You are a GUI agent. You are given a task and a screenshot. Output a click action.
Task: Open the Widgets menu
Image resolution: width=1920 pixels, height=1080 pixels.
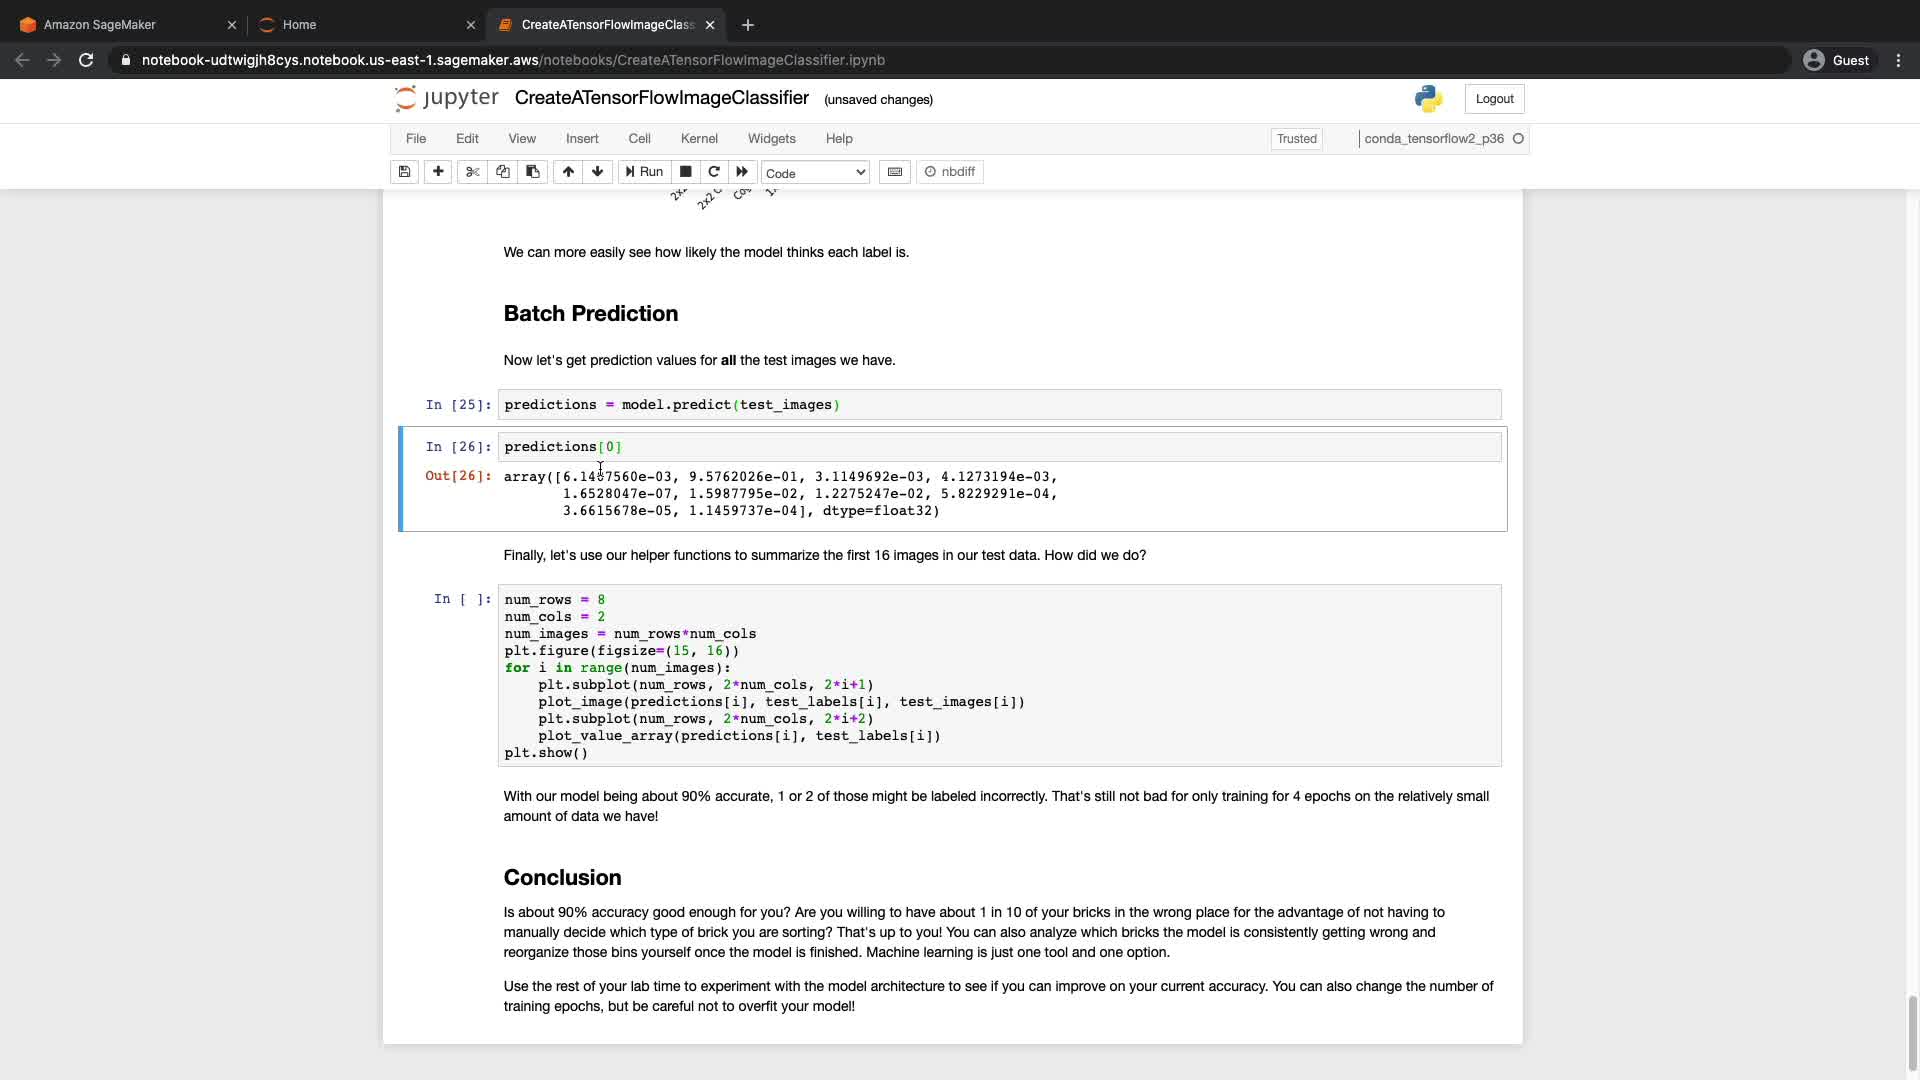coord(771,139)
